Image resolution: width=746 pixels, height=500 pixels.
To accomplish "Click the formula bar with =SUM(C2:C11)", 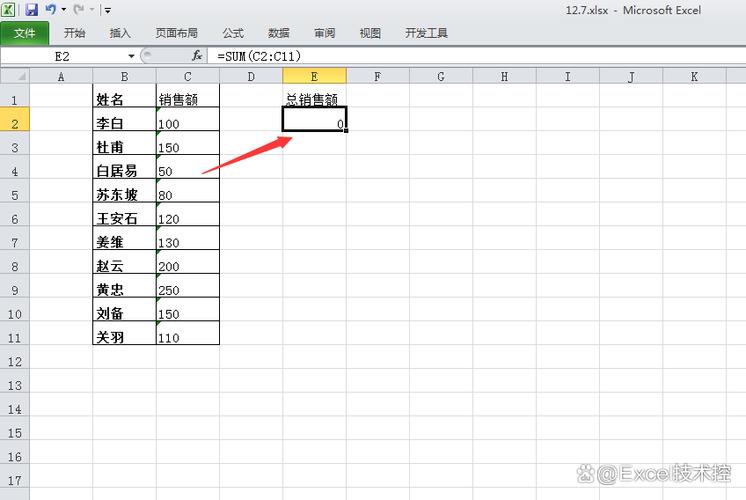I will [x=476, y=57].
